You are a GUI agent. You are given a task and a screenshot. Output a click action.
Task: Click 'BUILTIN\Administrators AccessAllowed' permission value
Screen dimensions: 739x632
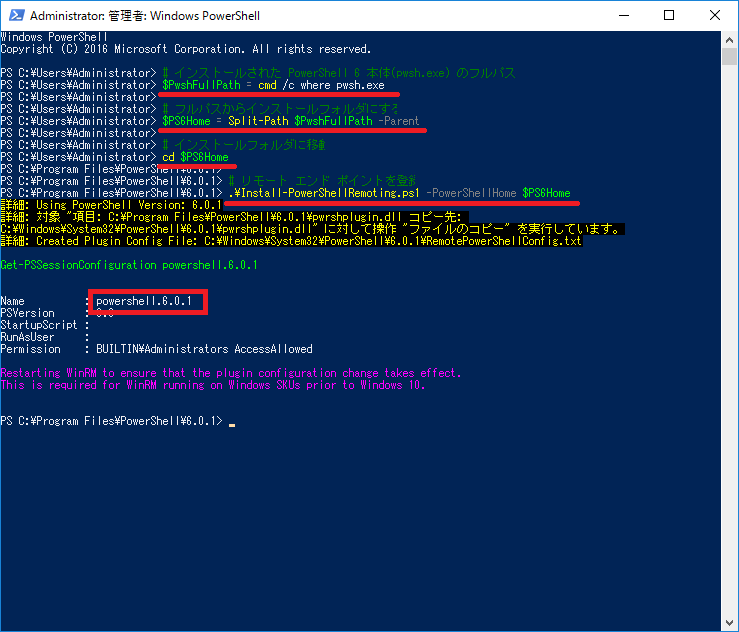[204, 349]
